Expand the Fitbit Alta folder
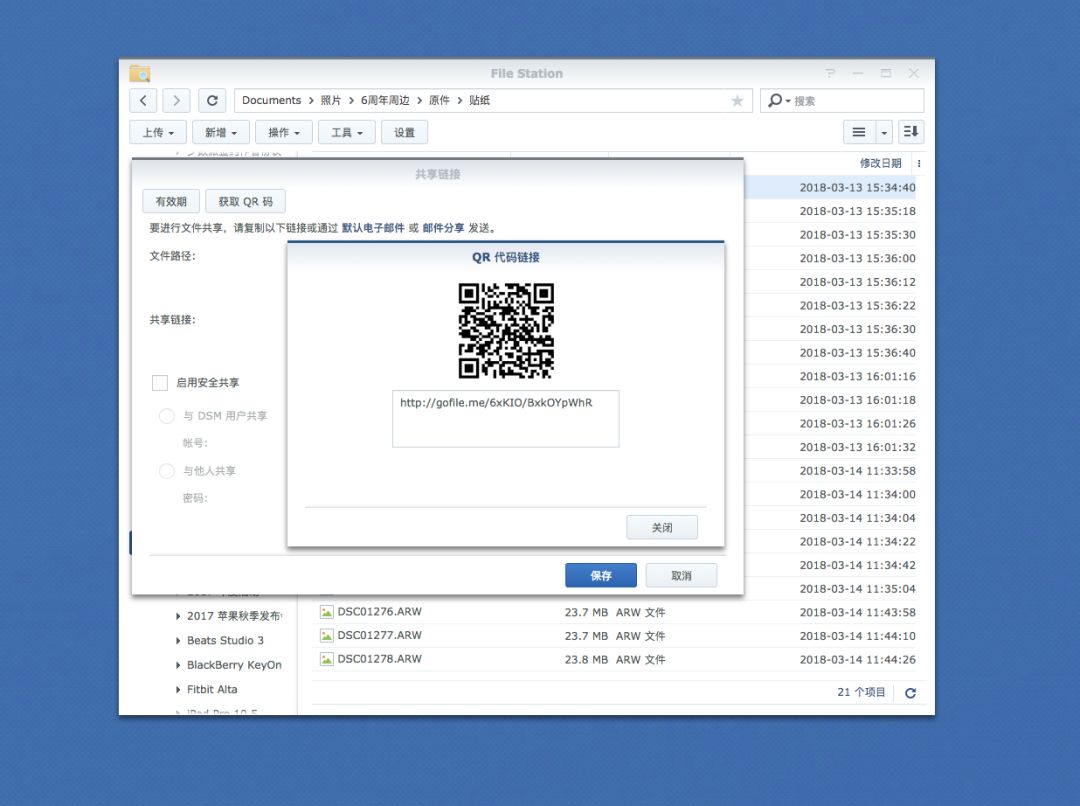Screen dimensions: 1080x806 coord(178,690)
